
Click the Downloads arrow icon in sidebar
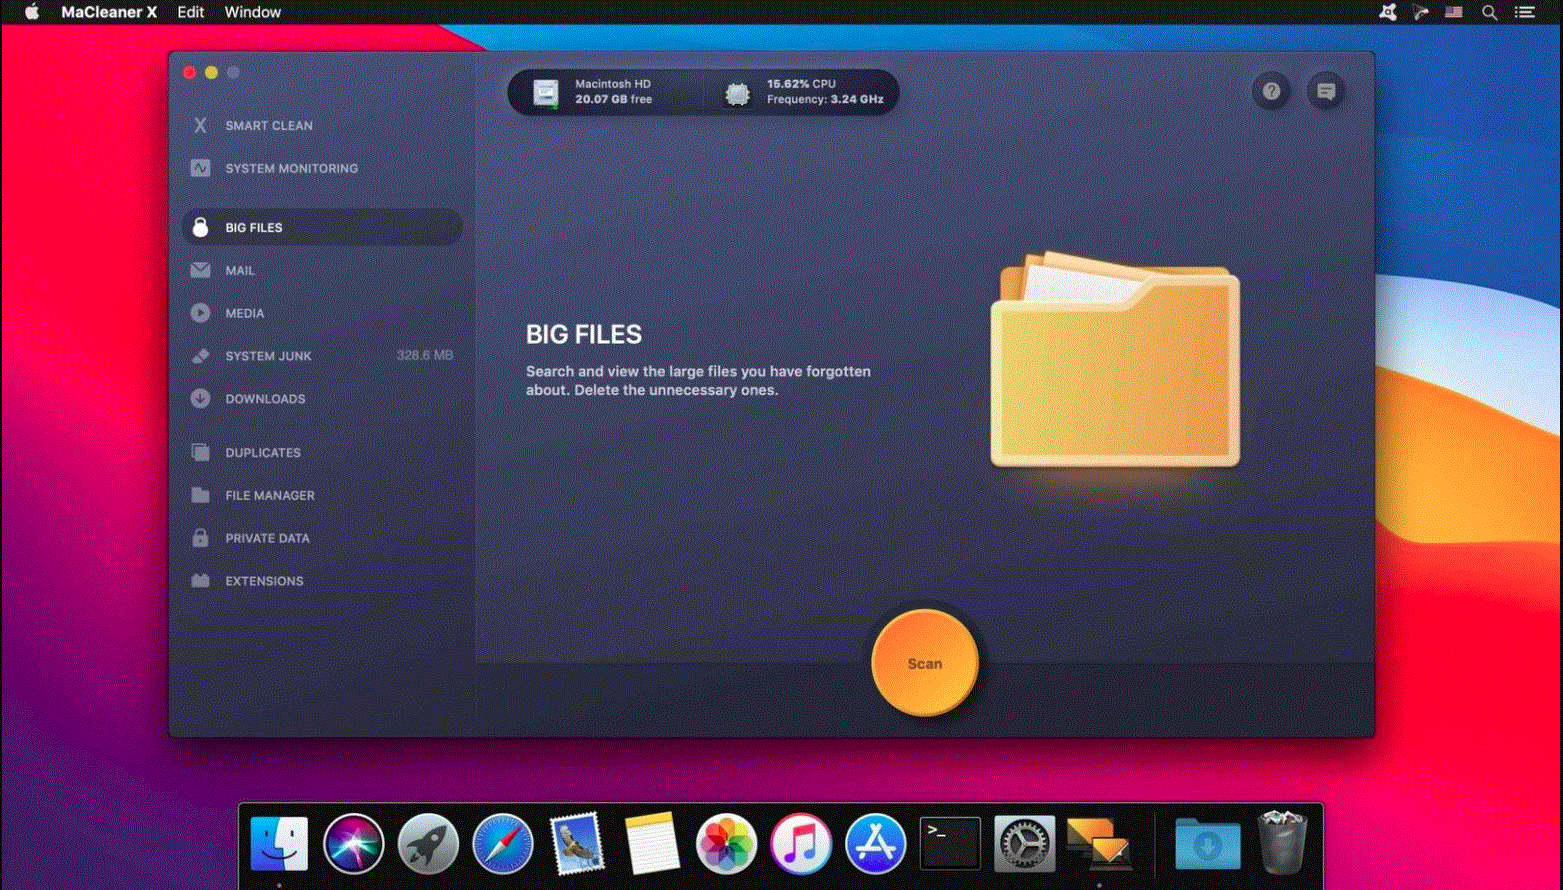point(200,398)
